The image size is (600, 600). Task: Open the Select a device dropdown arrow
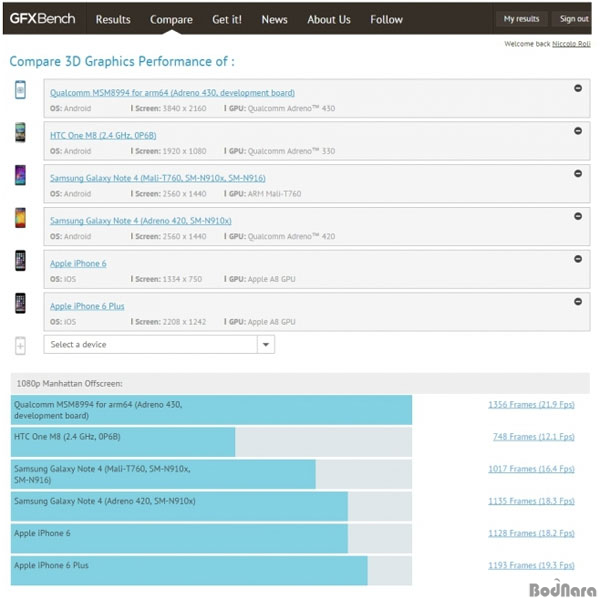[266, 344]
